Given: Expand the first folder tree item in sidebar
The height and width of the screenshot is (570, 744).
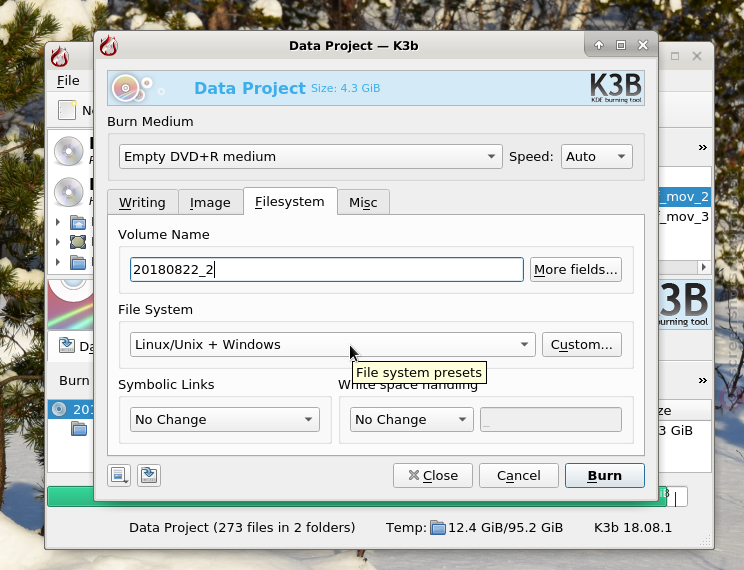Looking at the screenshot, I should click(58, 222).
